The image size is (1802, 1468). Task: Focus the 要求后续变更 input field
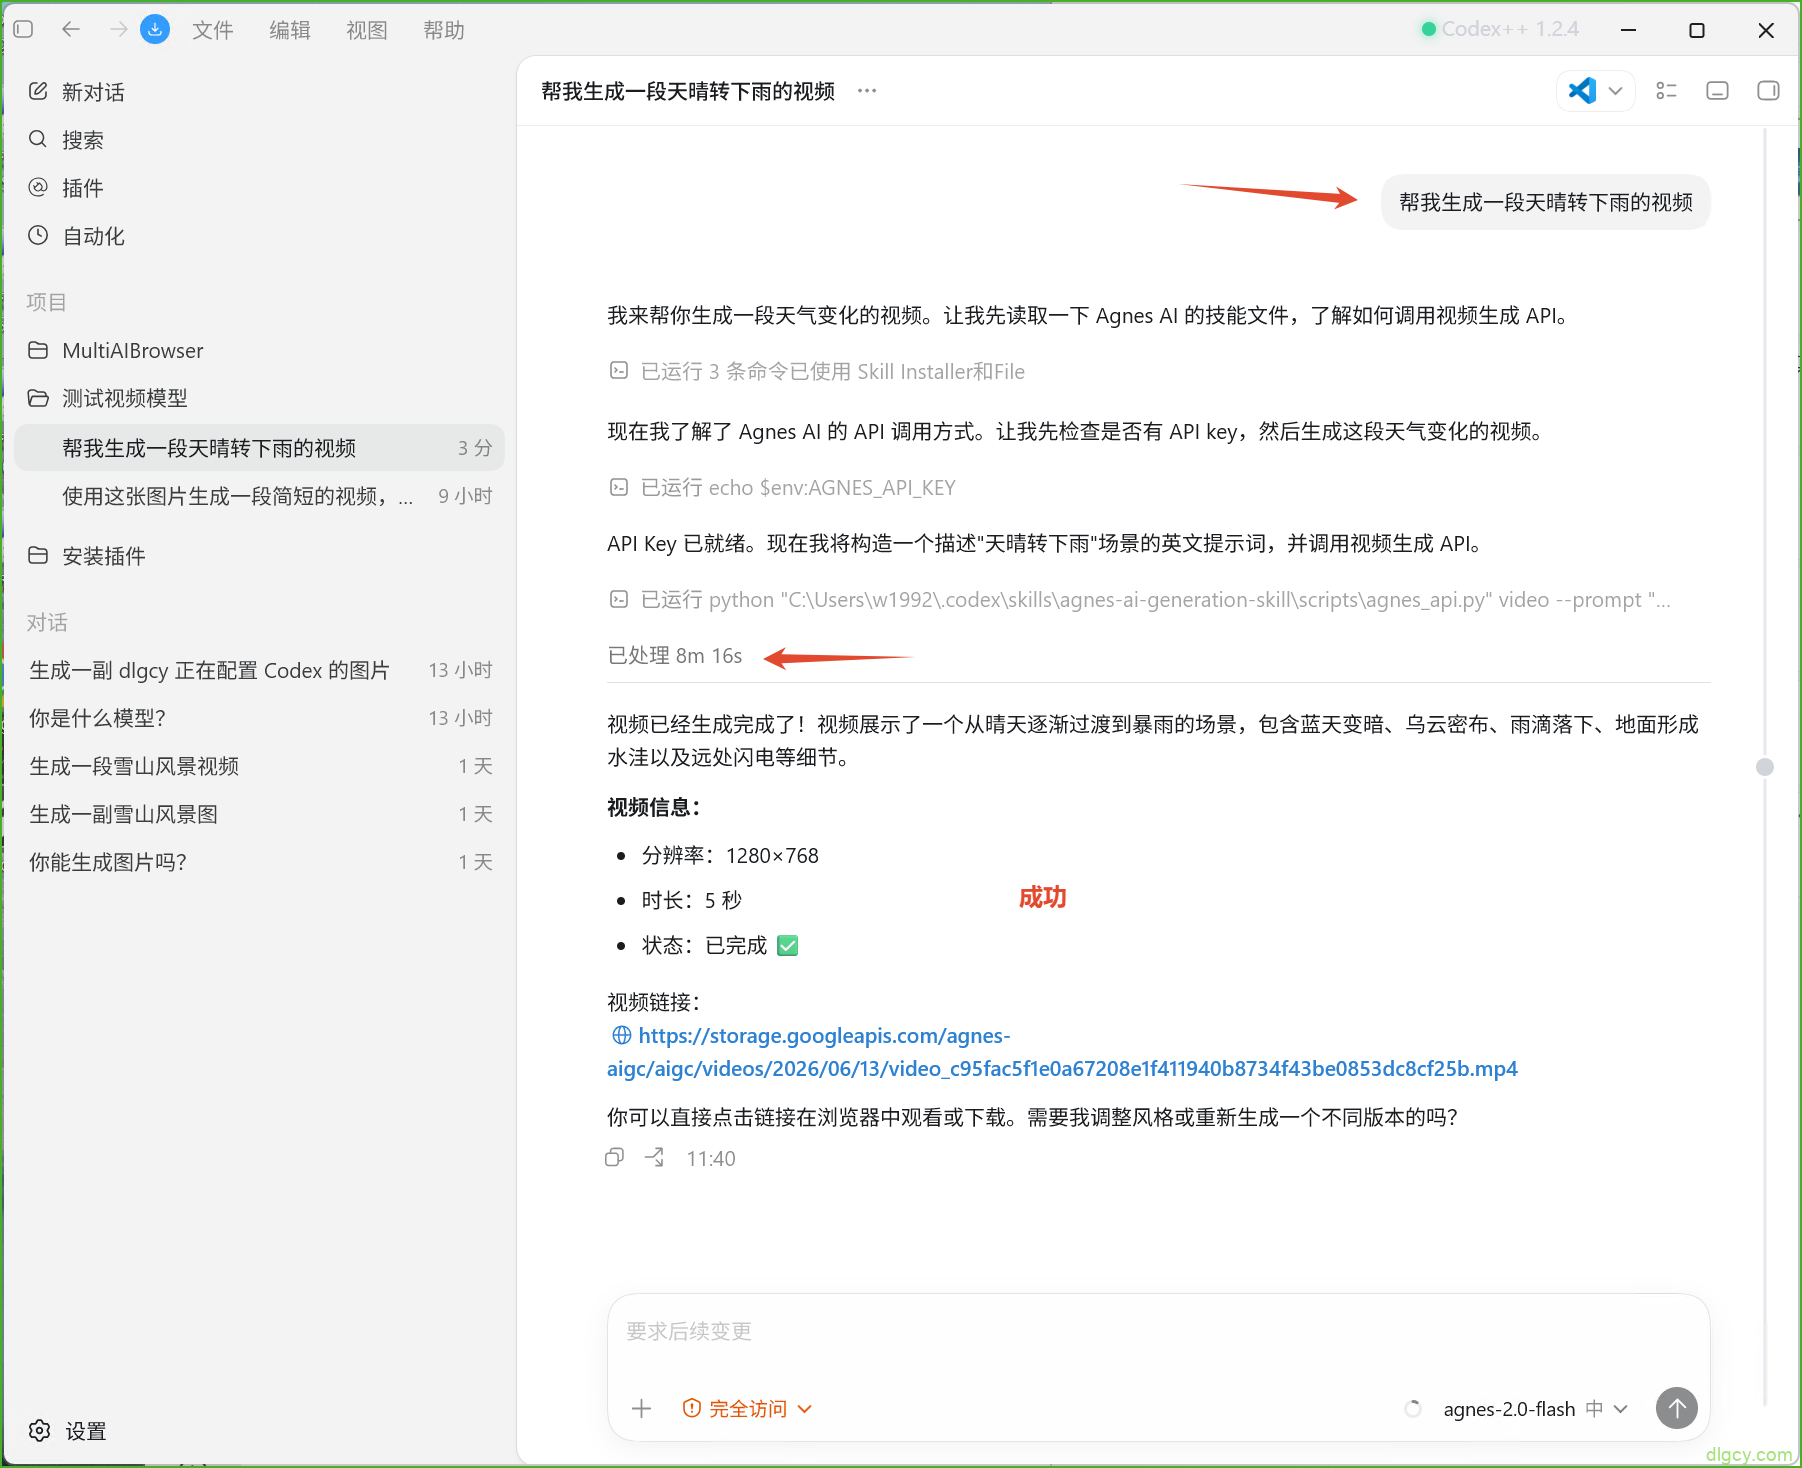tap(1158, 1332)
